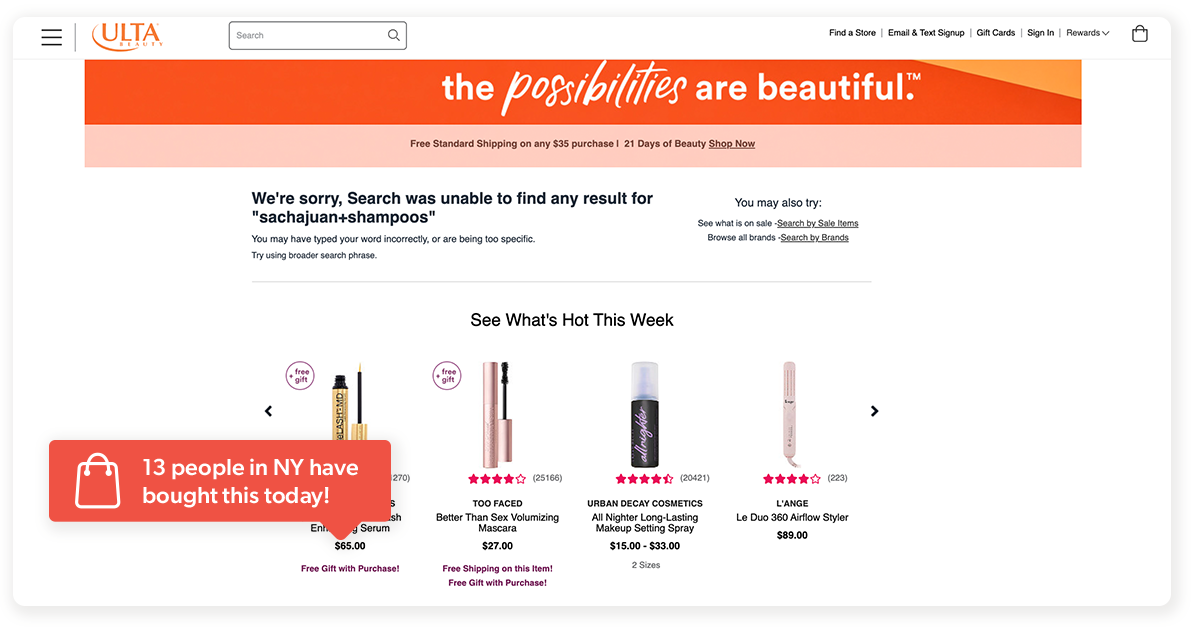1200x641 pixels.
Task: Click the 'free gift' badge on the Lash Serum
Action: (x=300, y=375)
